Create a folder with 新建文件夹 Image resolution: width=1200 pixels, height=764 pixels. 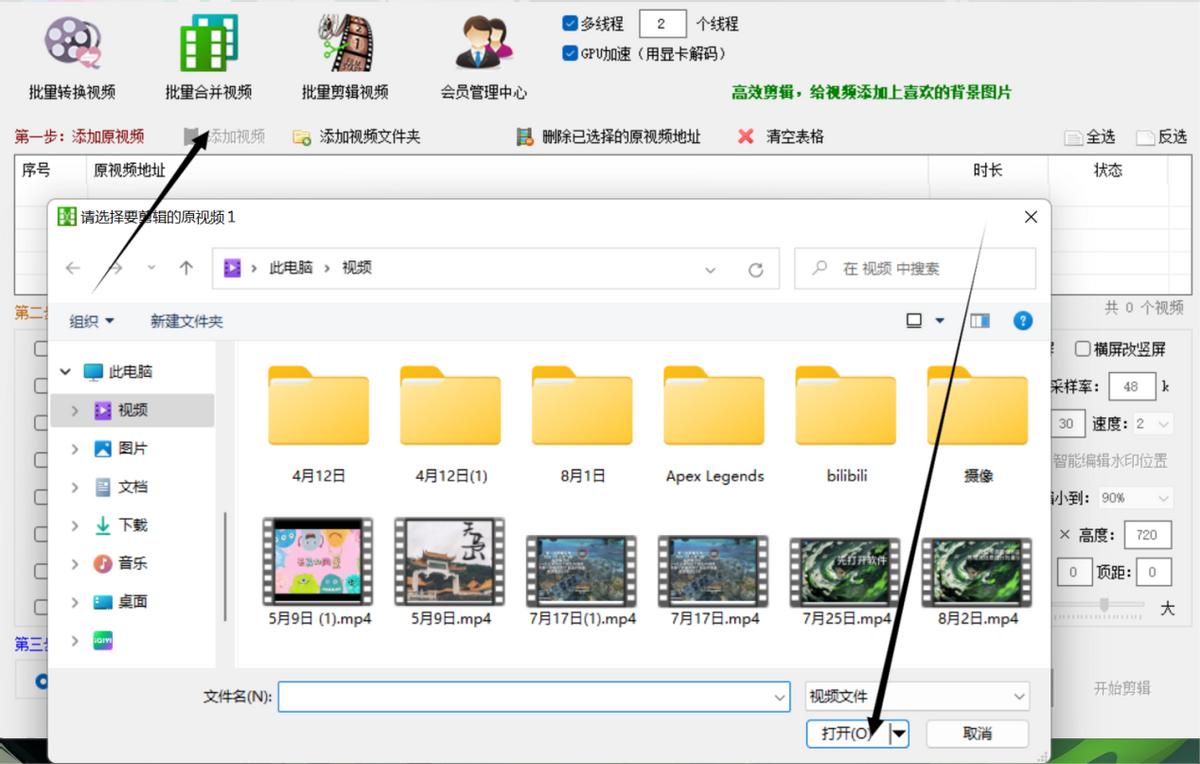[x=185, y=320]
